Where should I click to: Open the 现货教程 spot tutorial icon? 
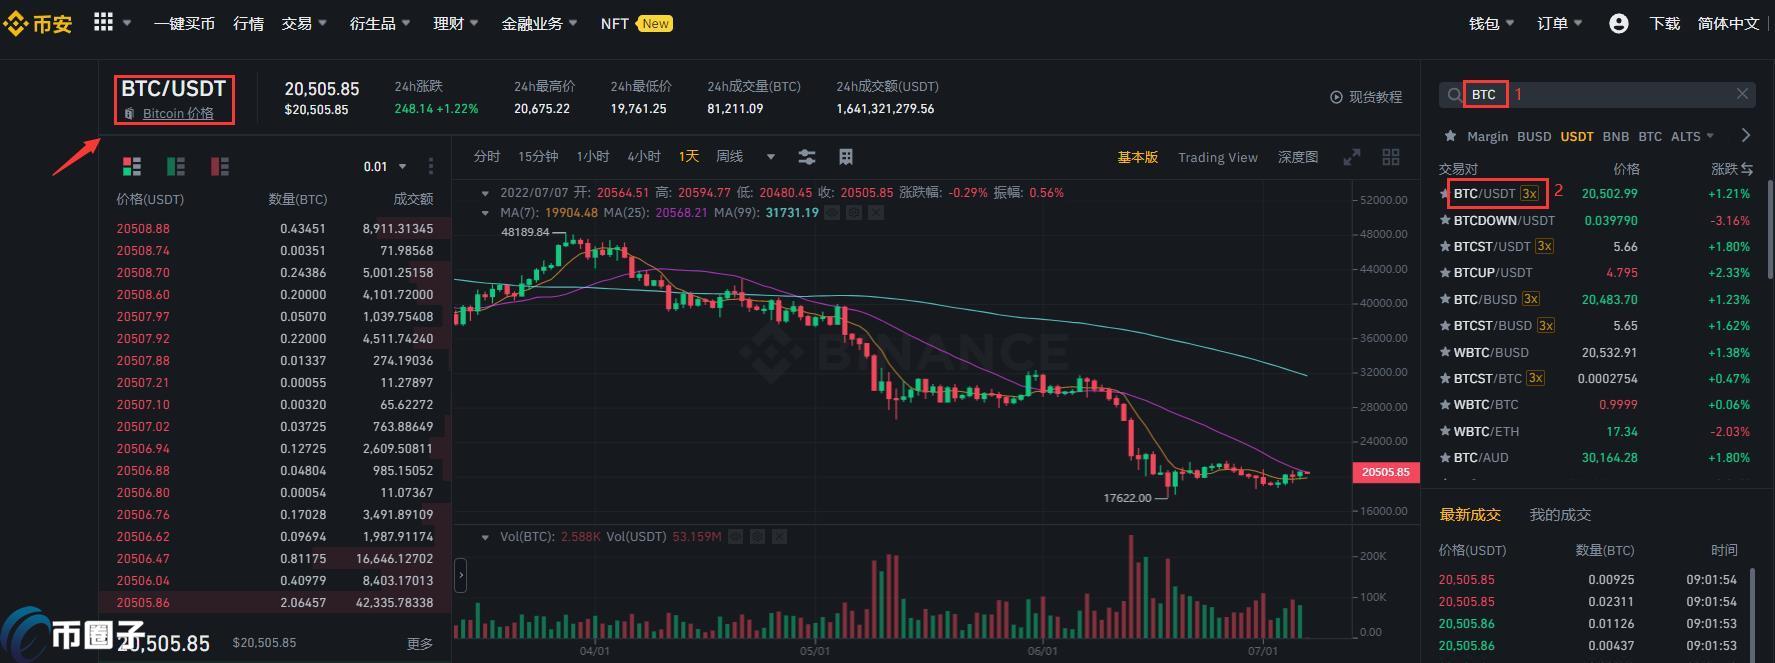pos(1336,97)
